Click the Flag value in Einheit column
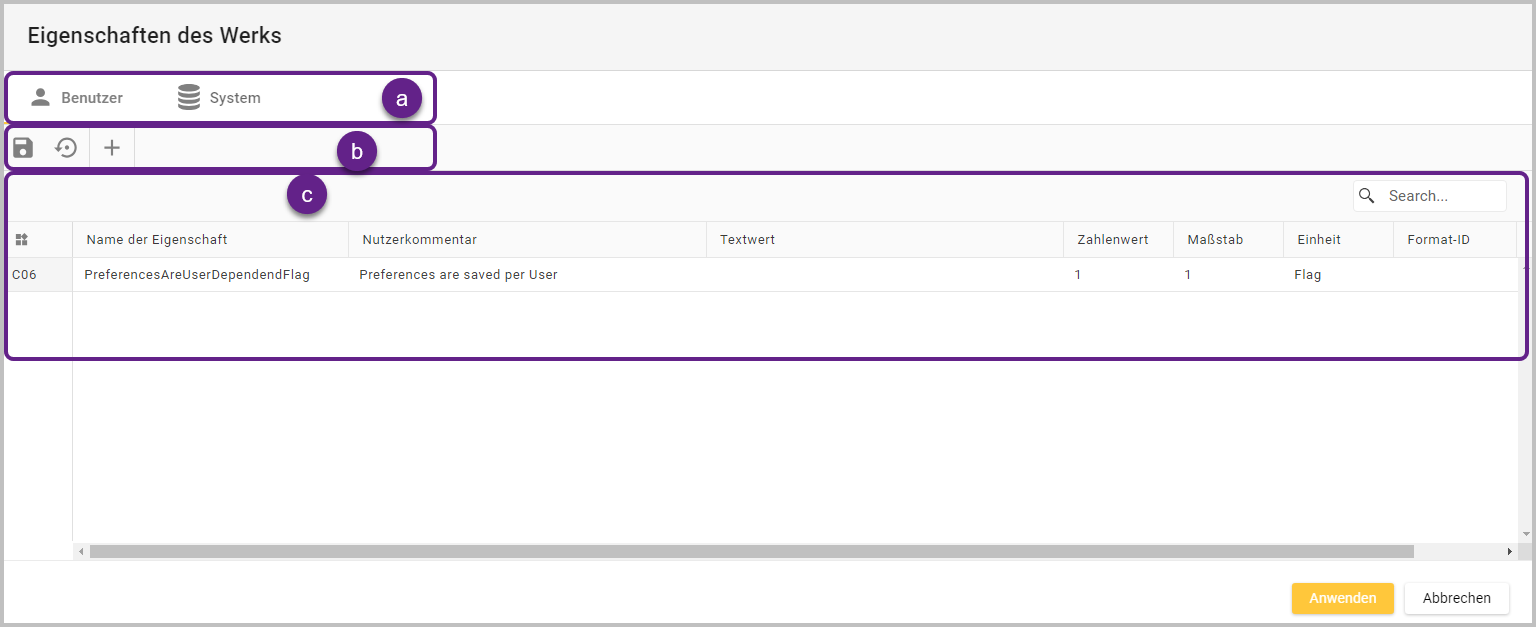Image resolution: width=1536 pixels, height=627 pixels. coord(1307,275)
